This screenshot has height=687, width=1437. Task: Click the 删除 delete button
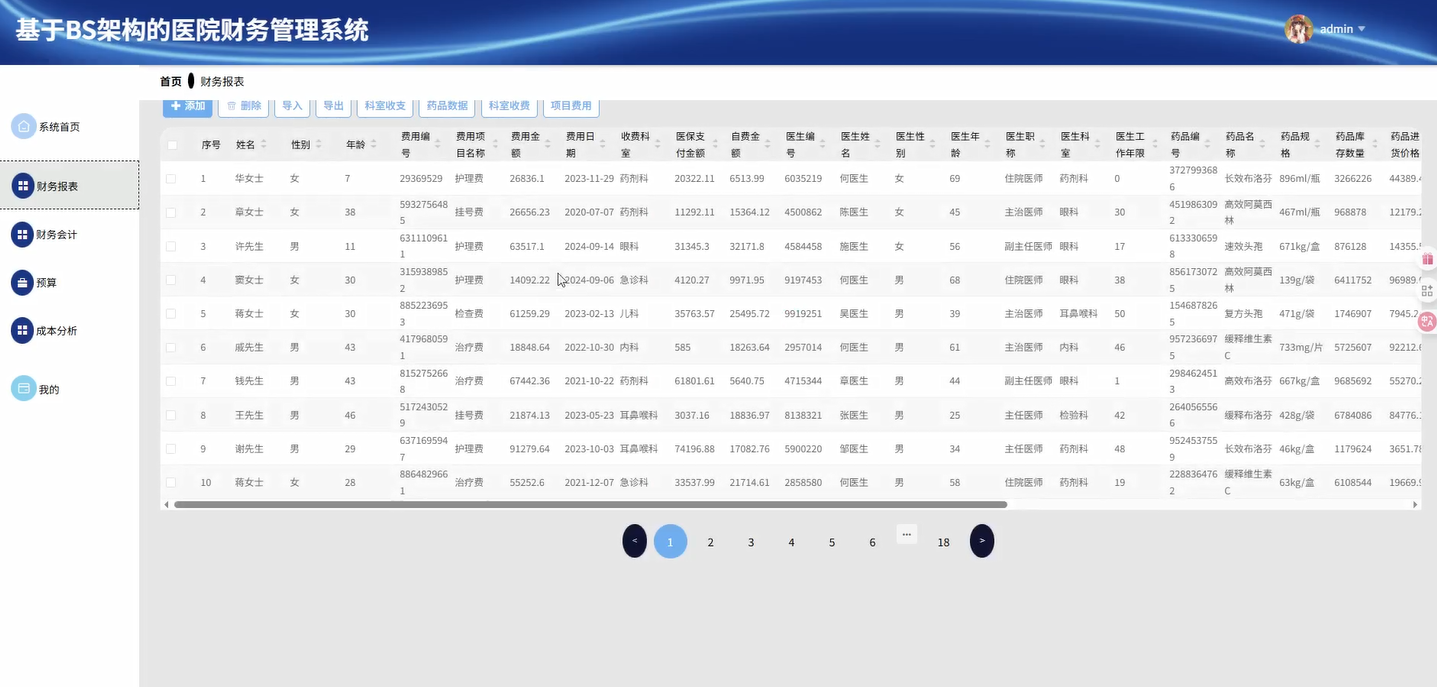pos(243,106)
